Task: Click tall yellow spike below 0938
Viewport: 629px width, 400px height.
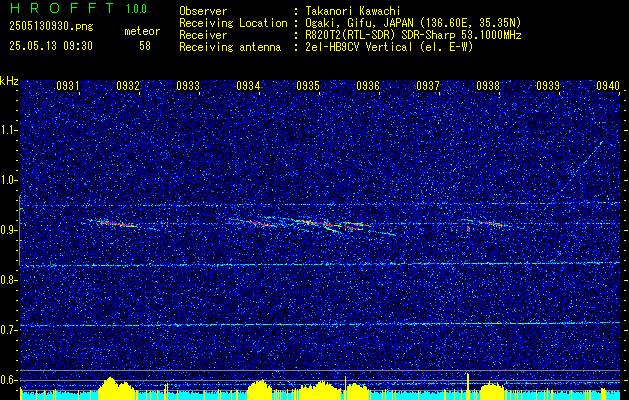Action: [468, 385]
